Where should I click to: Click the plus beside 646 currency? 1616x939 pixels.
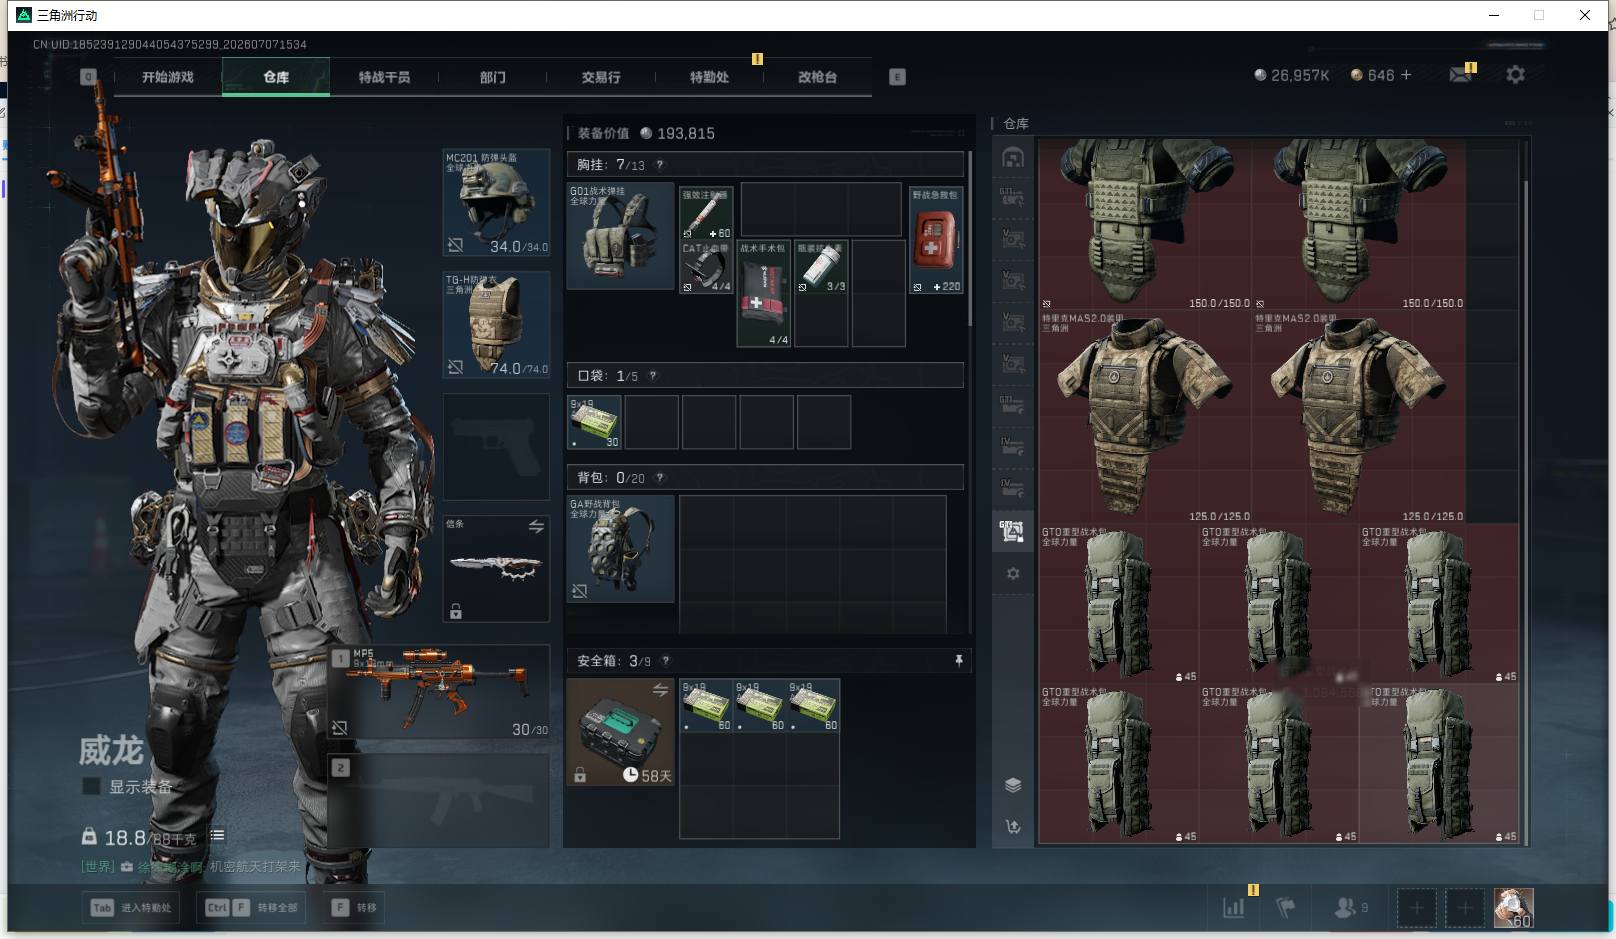[1406, 75]
